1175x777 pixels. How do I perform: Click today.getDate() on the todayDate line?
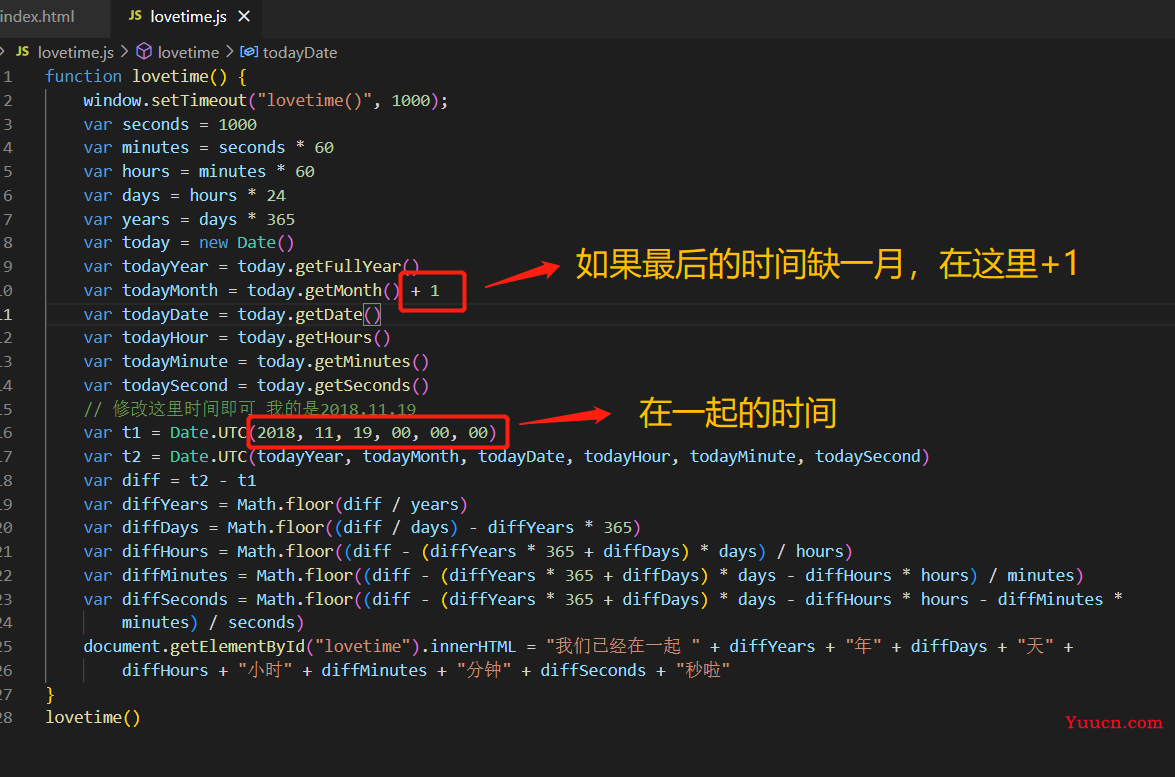[x=309, y=315]
